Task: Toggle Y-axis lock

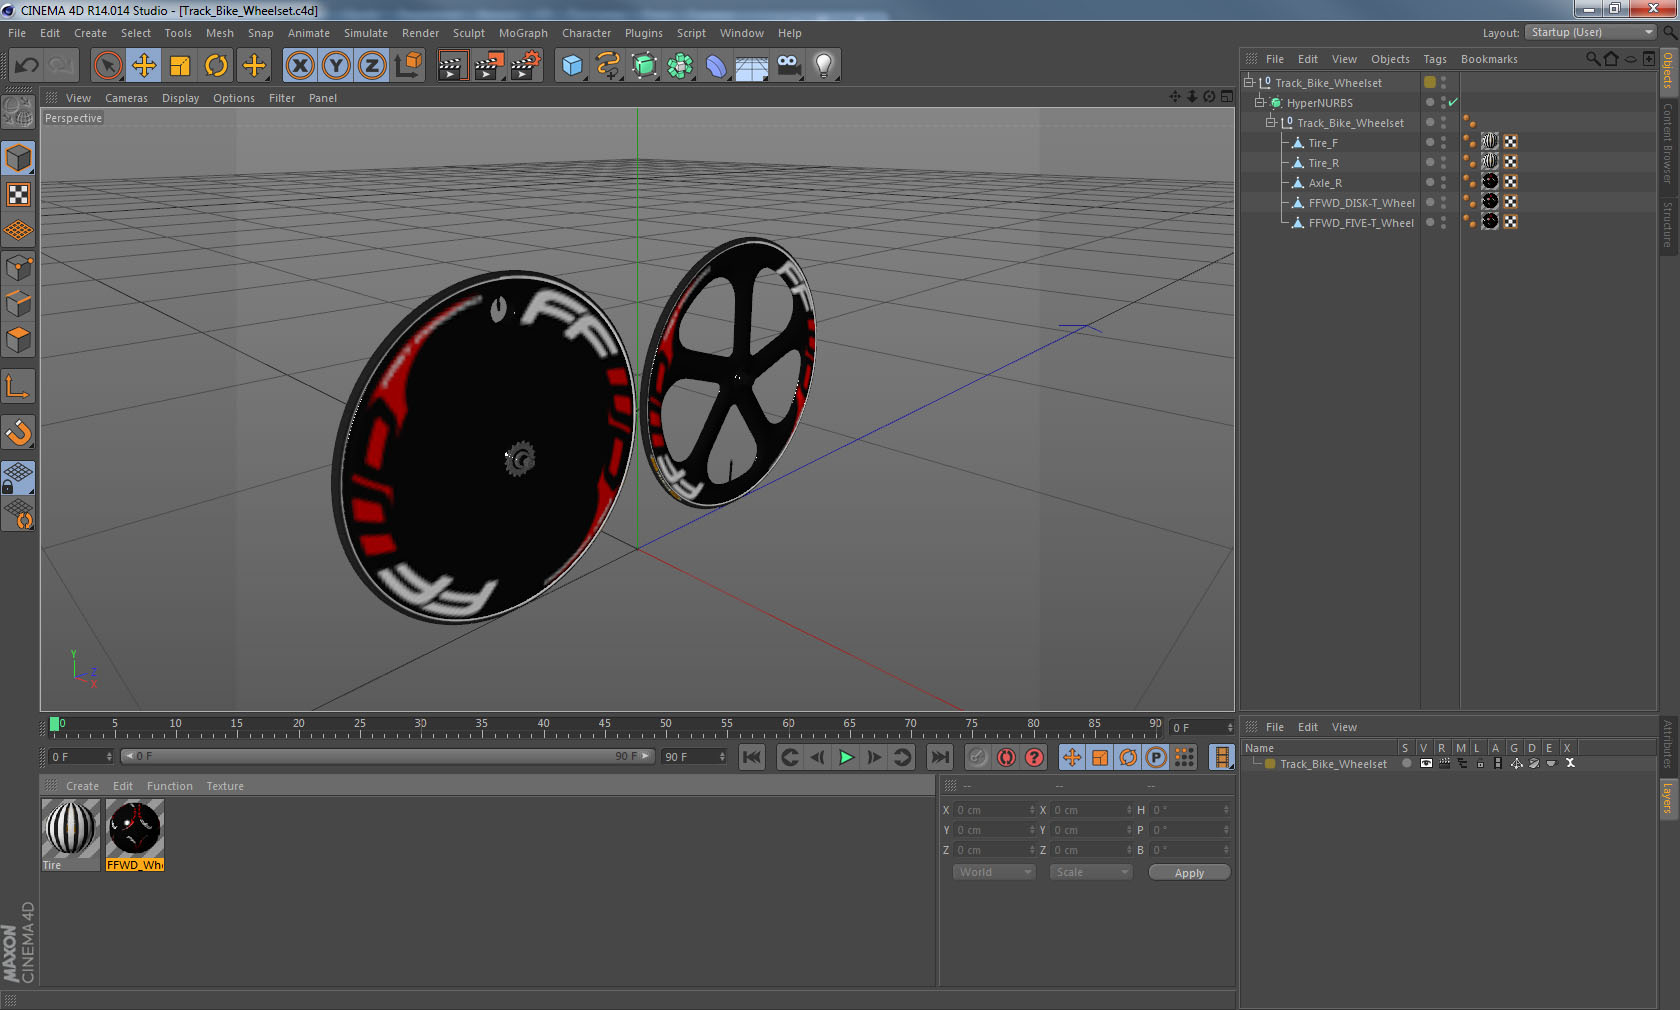Action: click(x=336, y=66)
